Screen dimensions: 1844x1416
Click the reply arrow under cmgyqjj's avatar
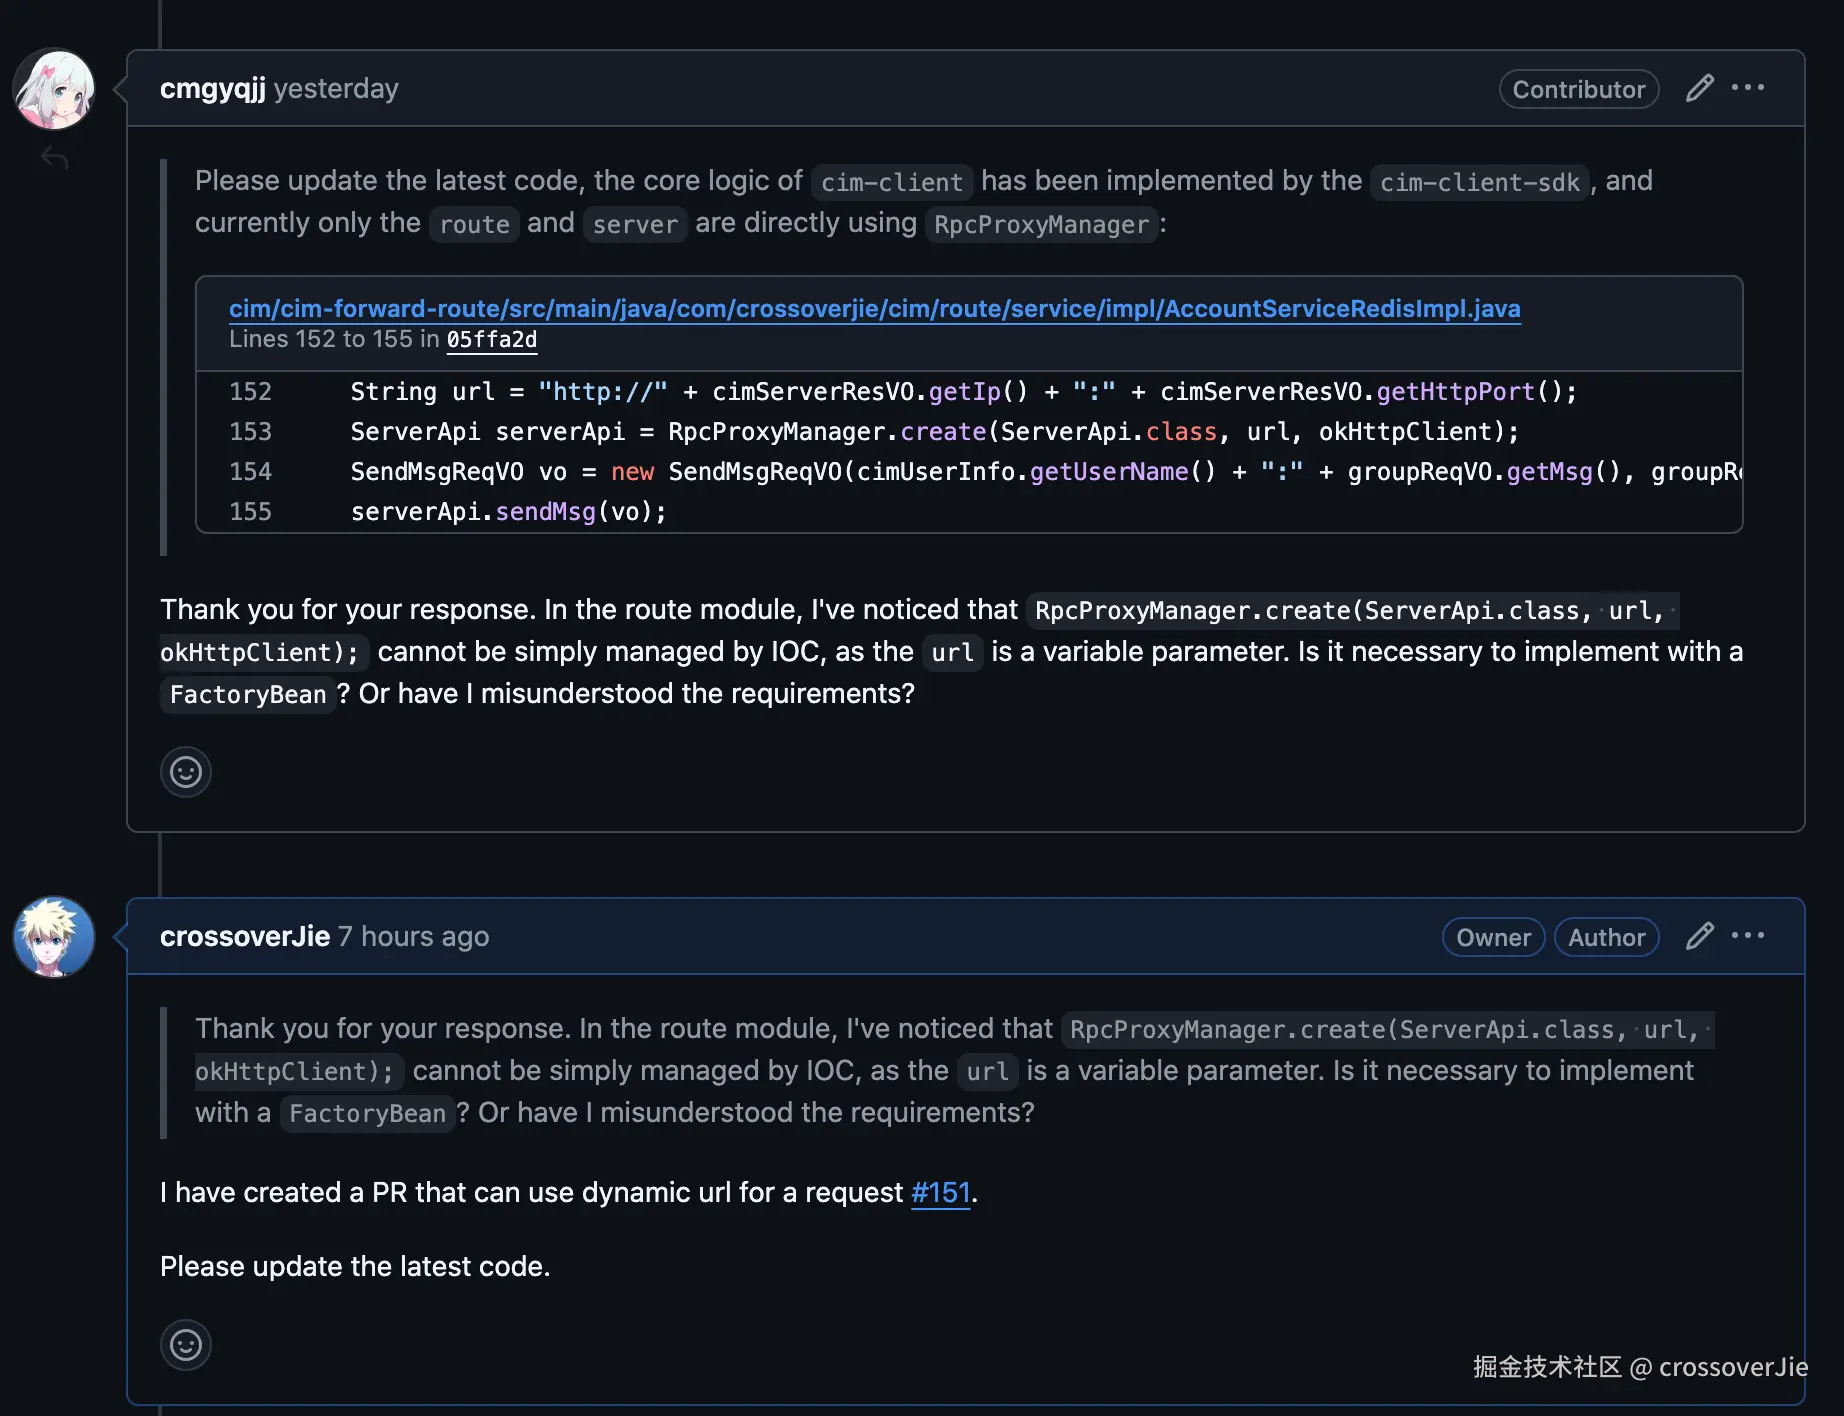55,158
